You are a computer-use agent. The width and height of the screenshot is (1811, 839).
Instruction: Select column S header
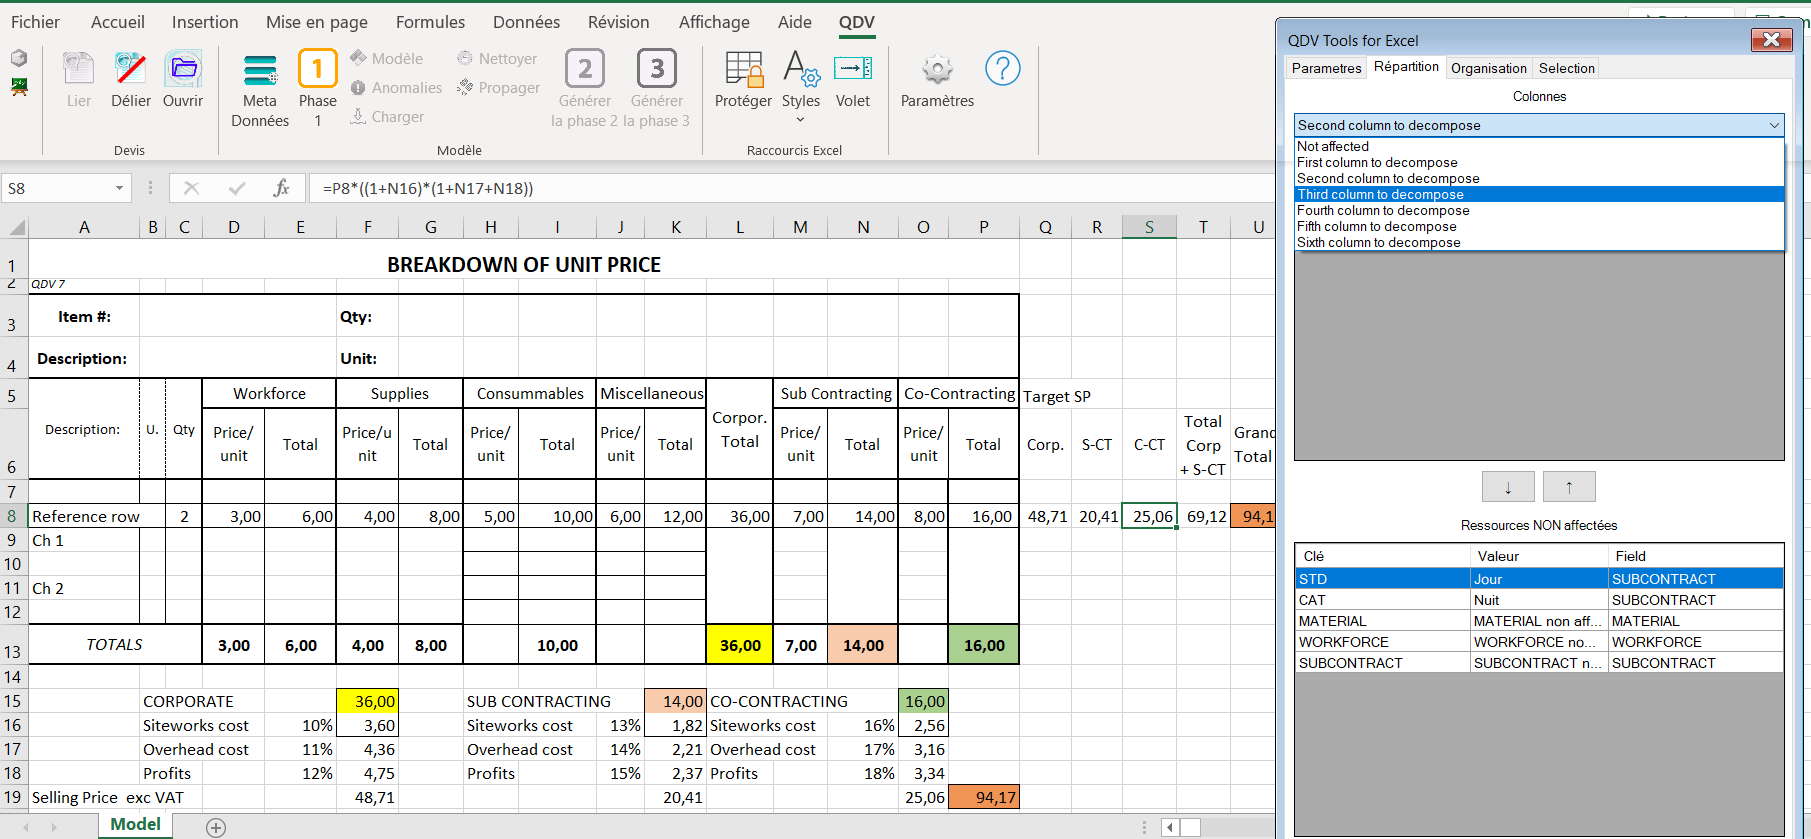1149,227
